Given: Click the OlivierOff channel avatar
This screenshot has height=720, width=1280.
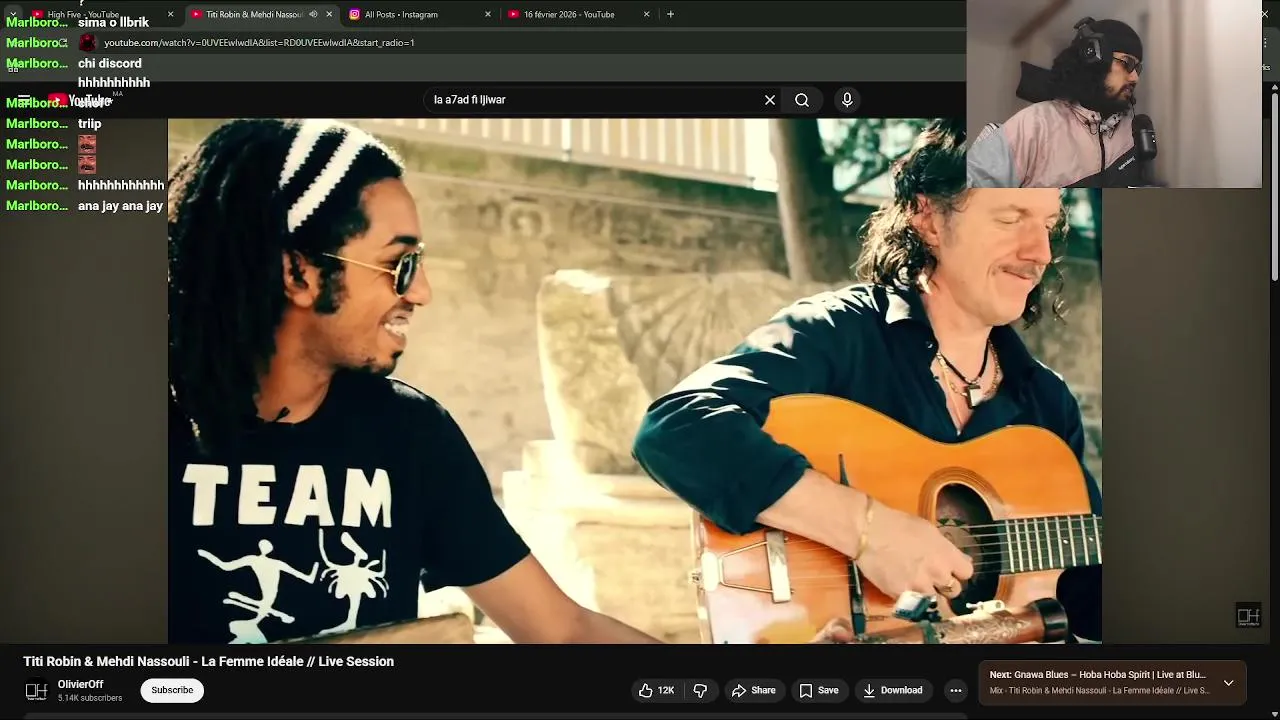Looking at the screenshot, I should click(36, 691).
